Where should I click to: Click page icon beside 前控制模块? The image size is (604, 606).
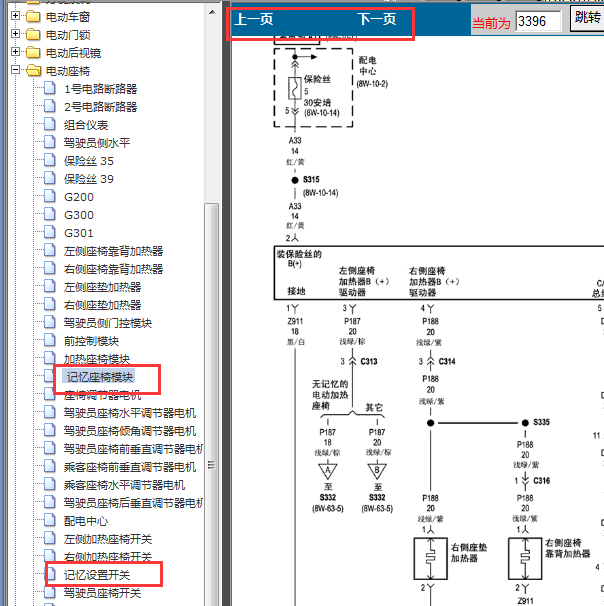[x=49, y=340]
